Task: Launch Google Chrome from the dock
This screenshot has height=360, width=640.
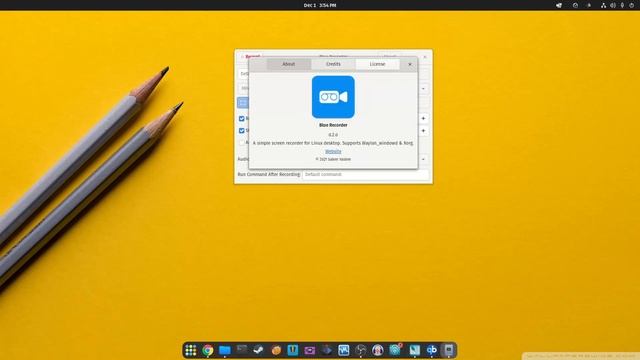Action: pyautogui.click(x=208, y=350)
